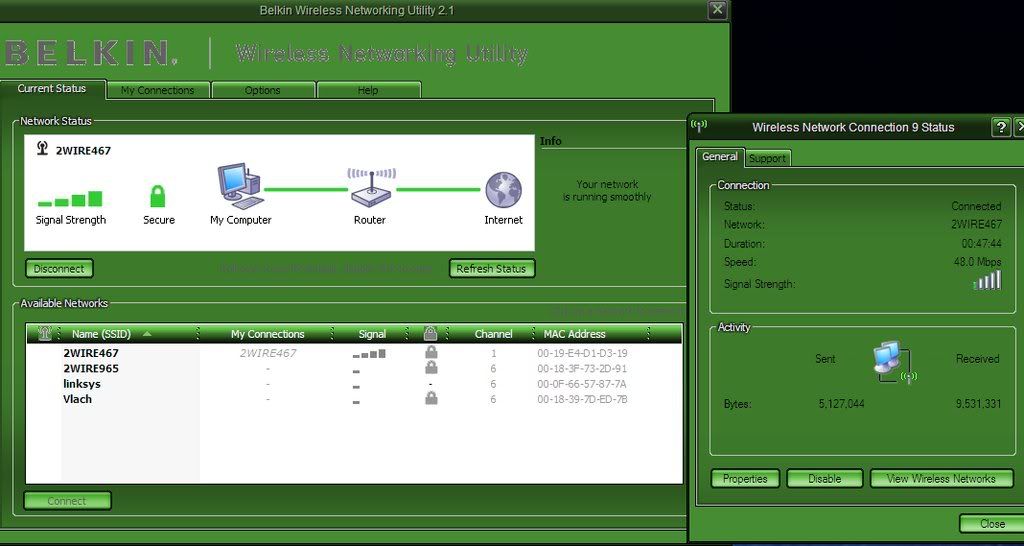Switch to the My Connections tab
The width and height of the screenshot is (1024, 546).
[x=158, y=90]
